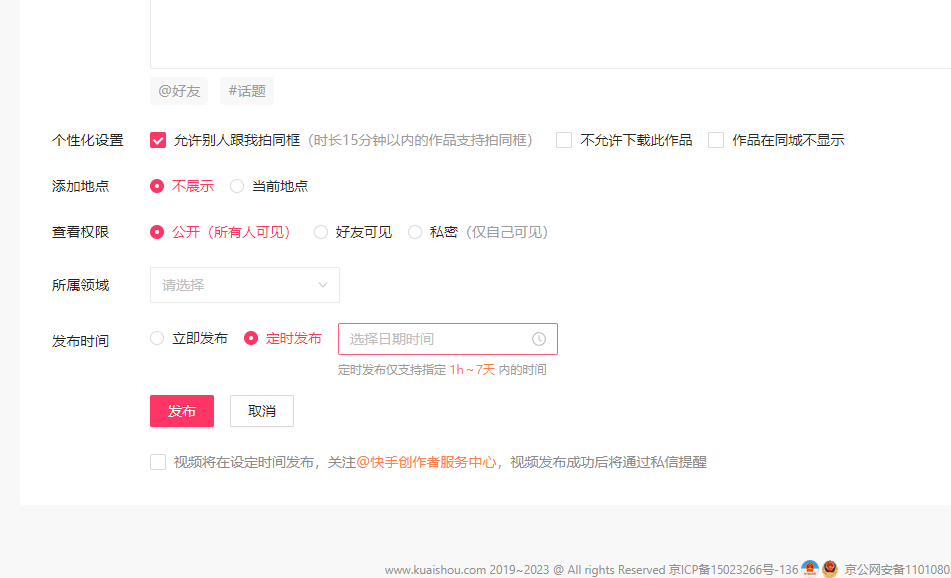Click inside the description text area
Viewport: 951px width, 578px height.
[551, 33]
